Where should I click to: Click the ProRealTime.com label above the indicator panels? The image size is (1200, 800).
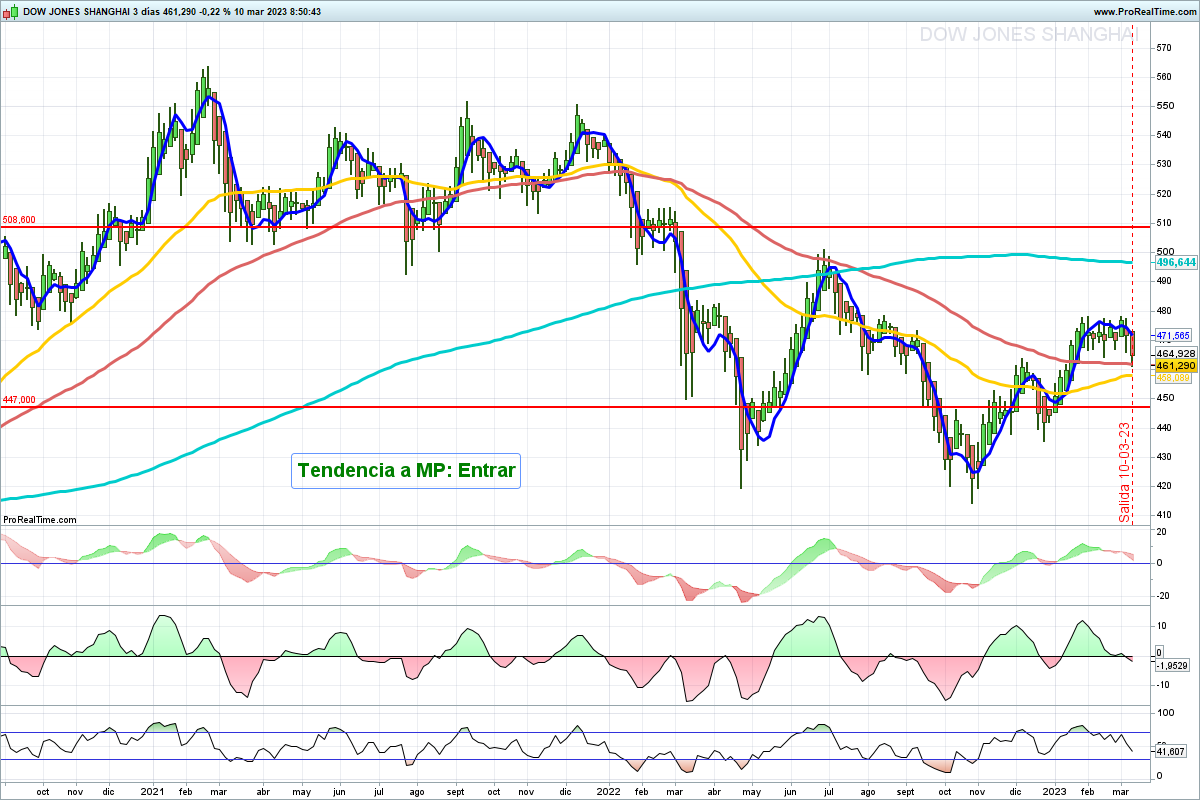click(40, 520)
